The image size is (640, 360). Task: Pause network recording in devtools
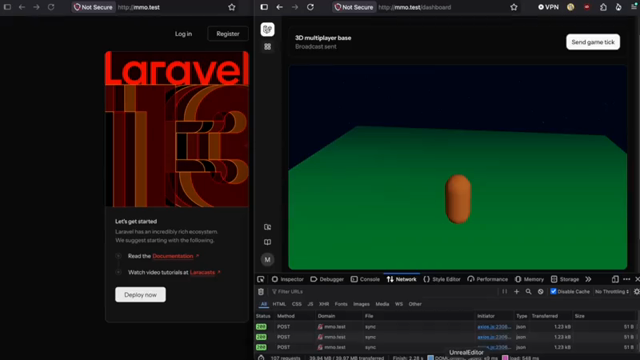(x=505, y=291)
